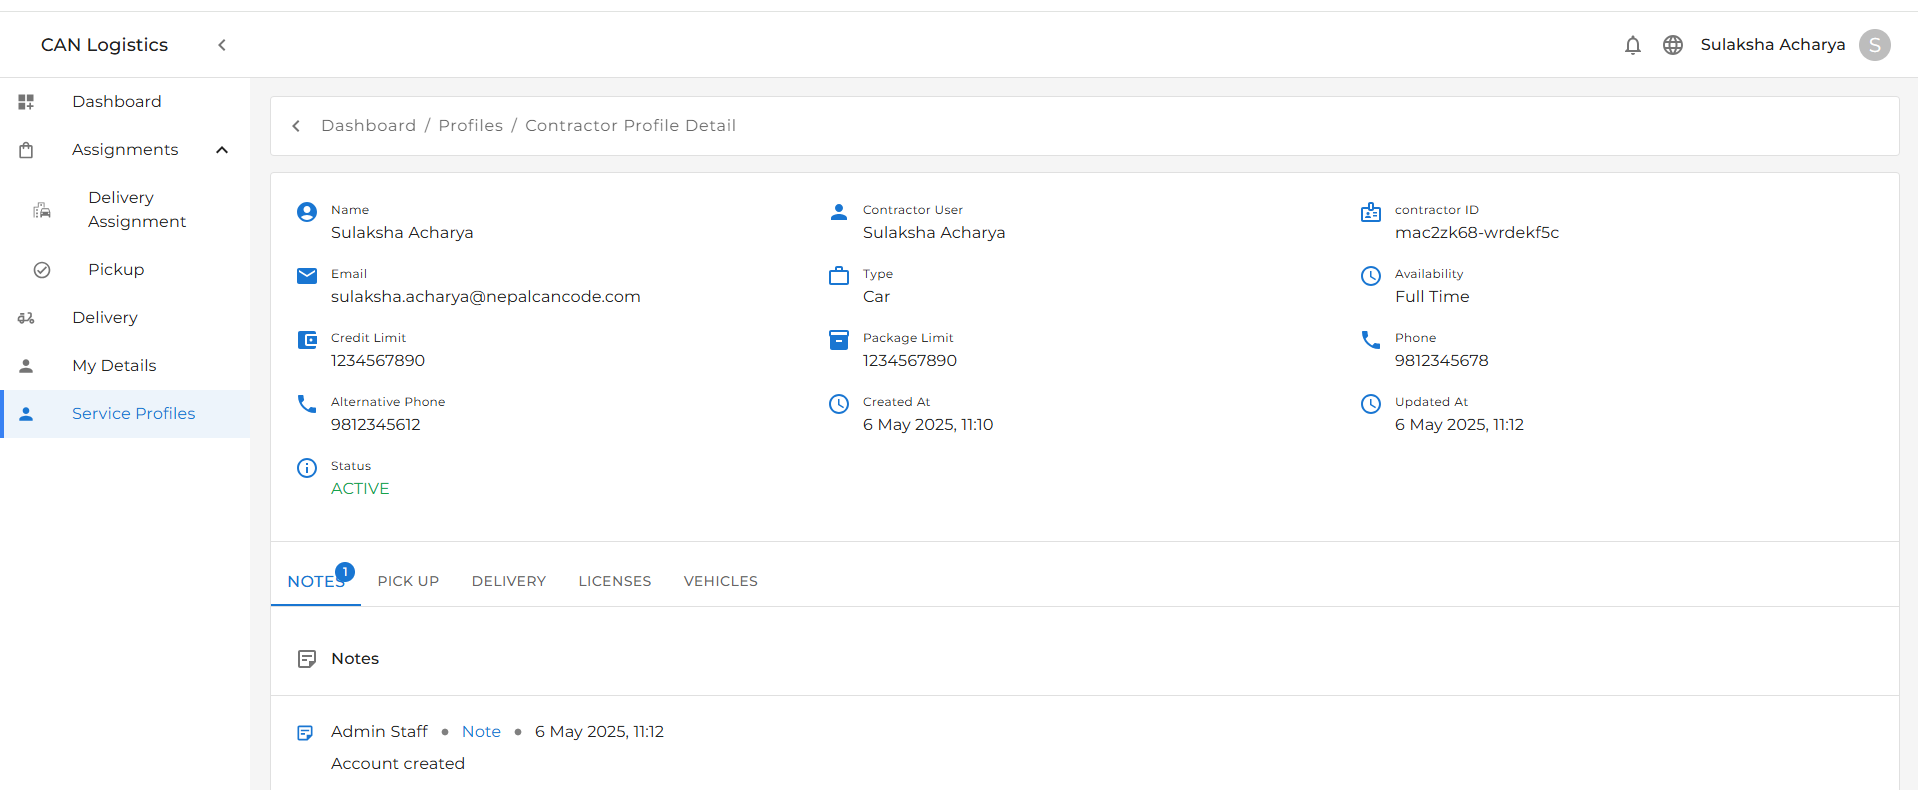
Task: Click the alternative phone 9812345612
Action: pos(376,425)
